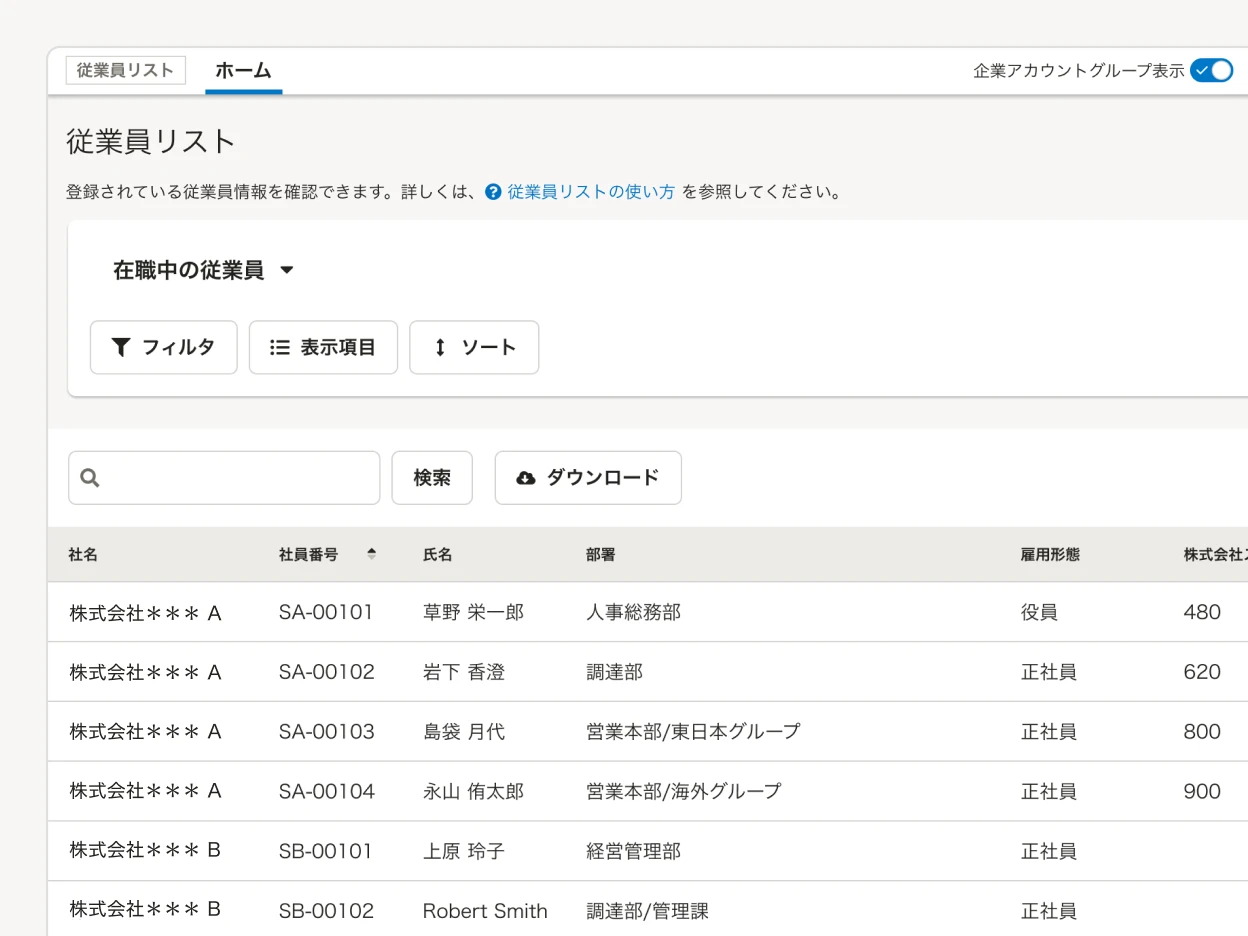Click the ソート button
The width and height of the screenshot is (1248, 936).
point(474,347)
